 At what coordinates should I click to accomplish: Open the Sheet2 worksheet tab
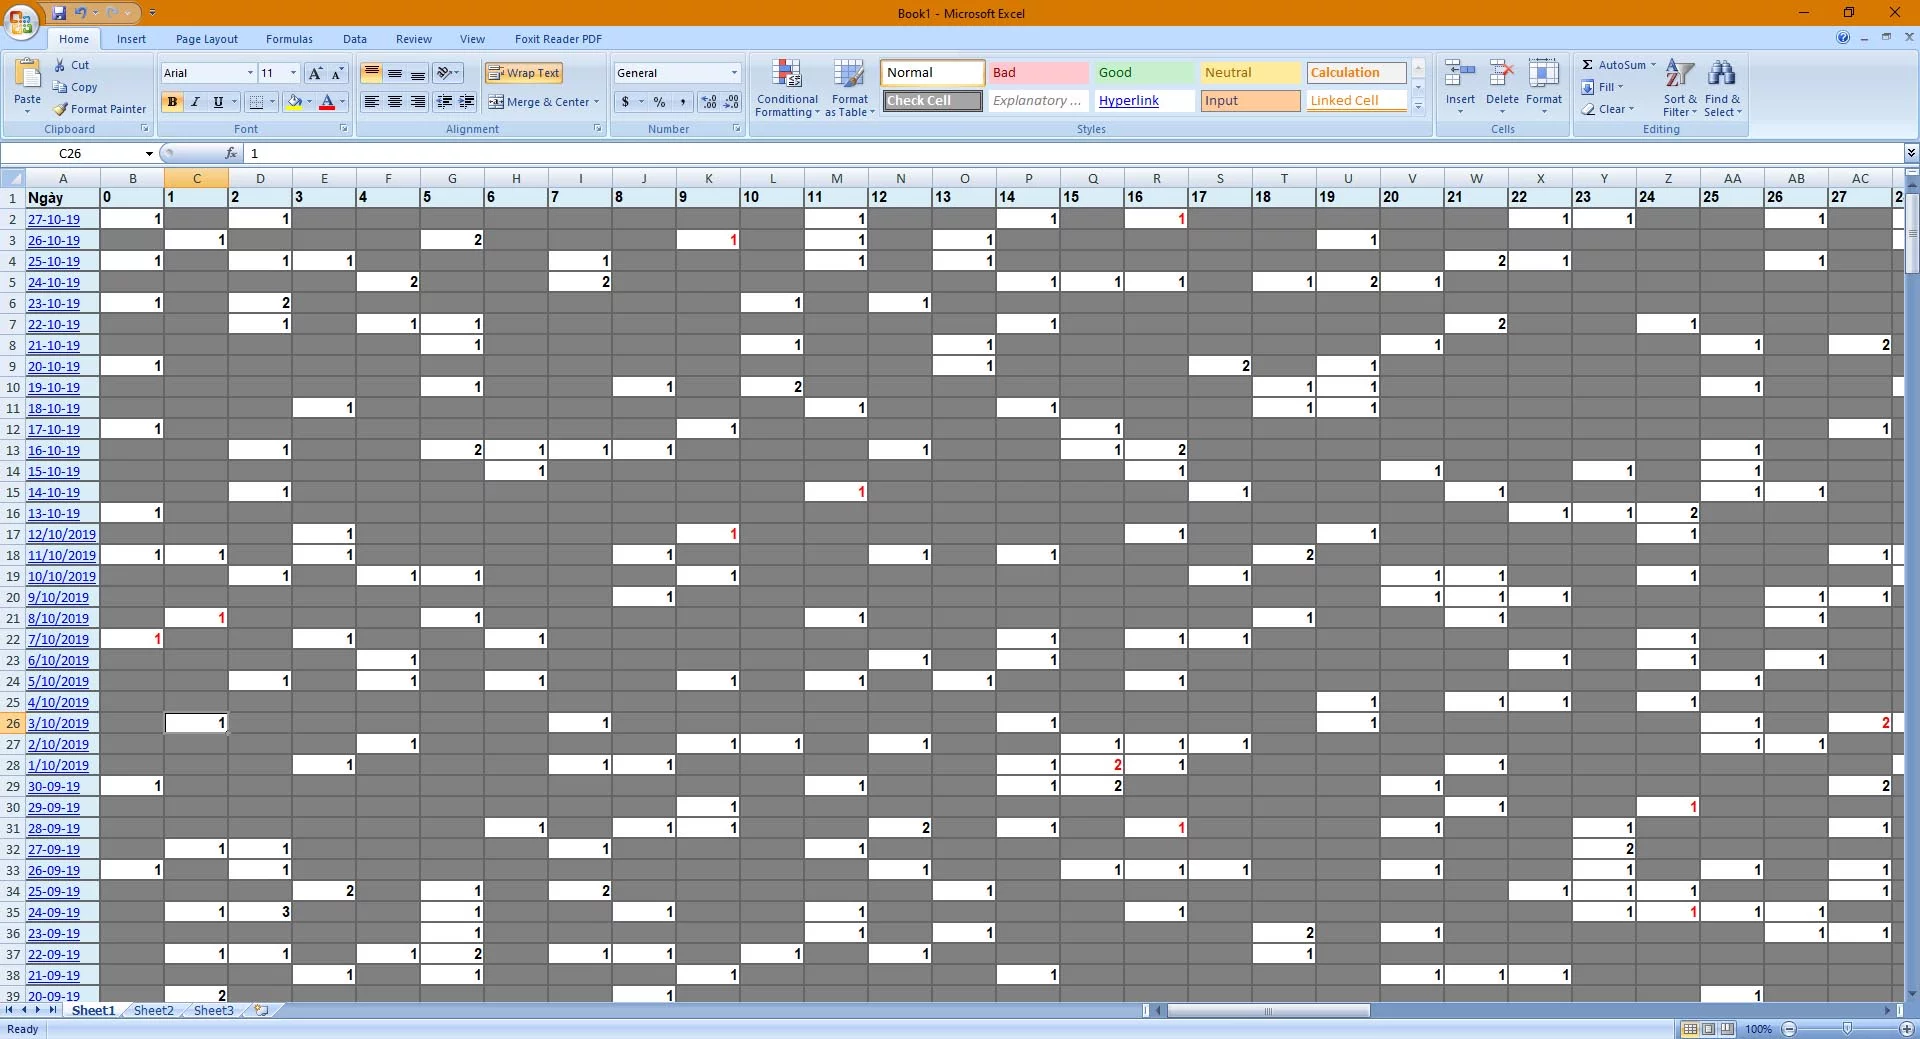(x=153, y=1011)
